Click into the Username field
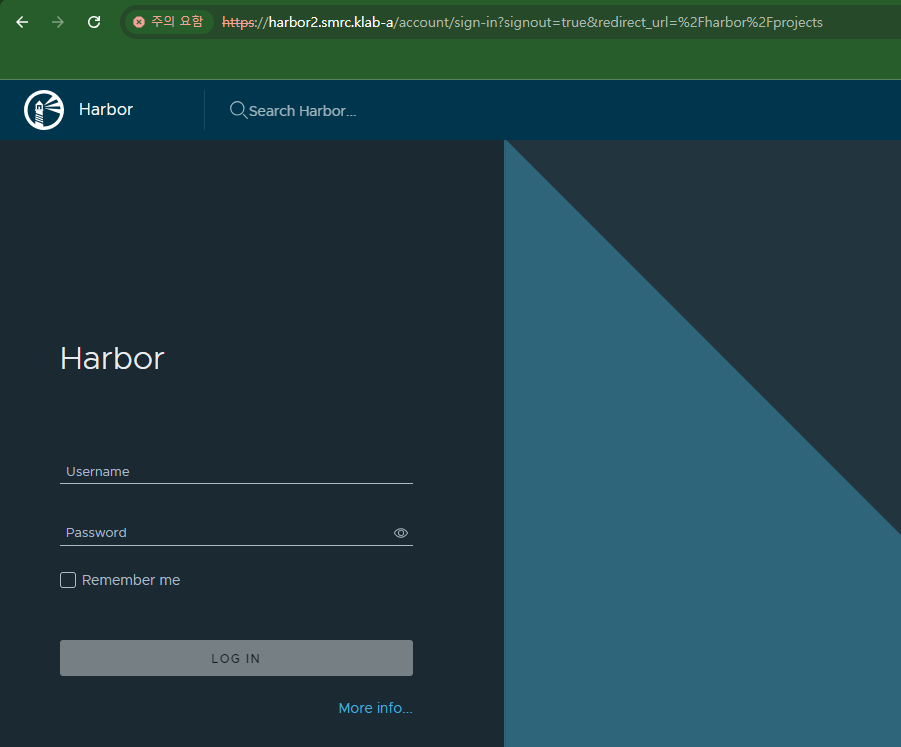 236,472
